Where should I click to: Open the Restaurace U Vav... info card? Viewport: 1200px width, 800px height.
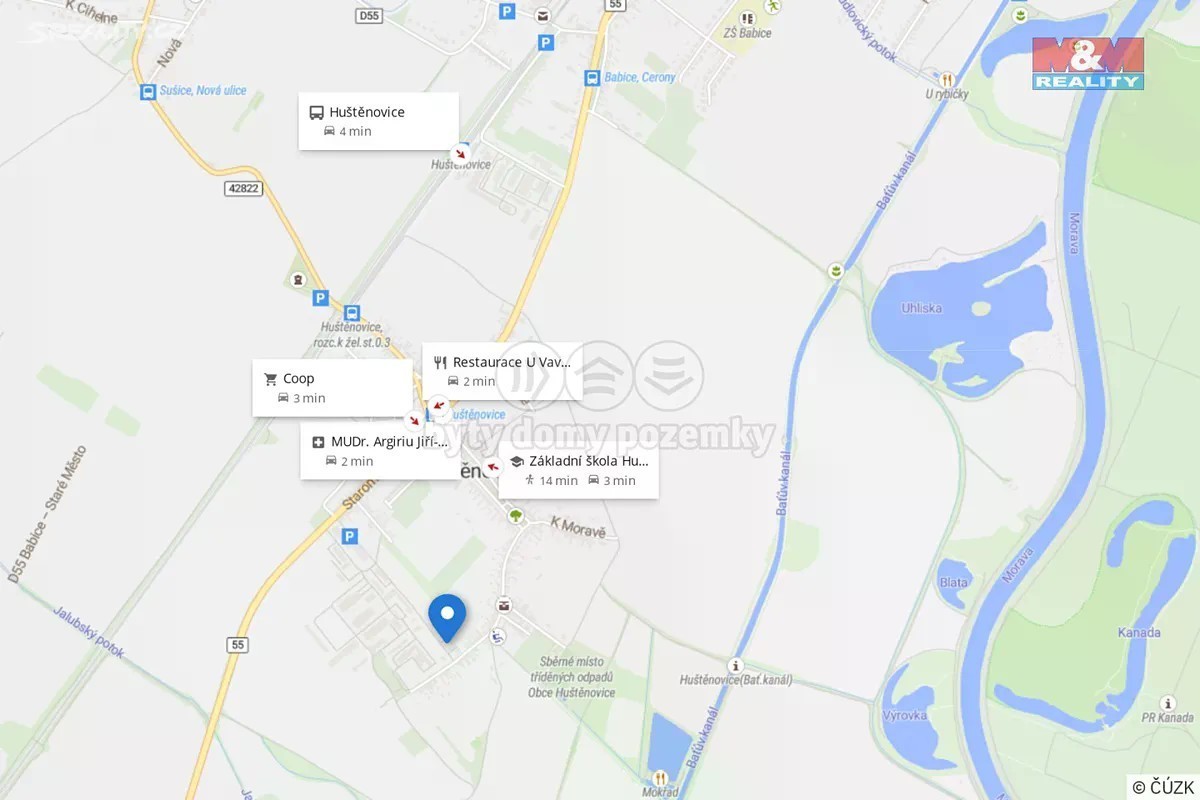click(502, 371)
